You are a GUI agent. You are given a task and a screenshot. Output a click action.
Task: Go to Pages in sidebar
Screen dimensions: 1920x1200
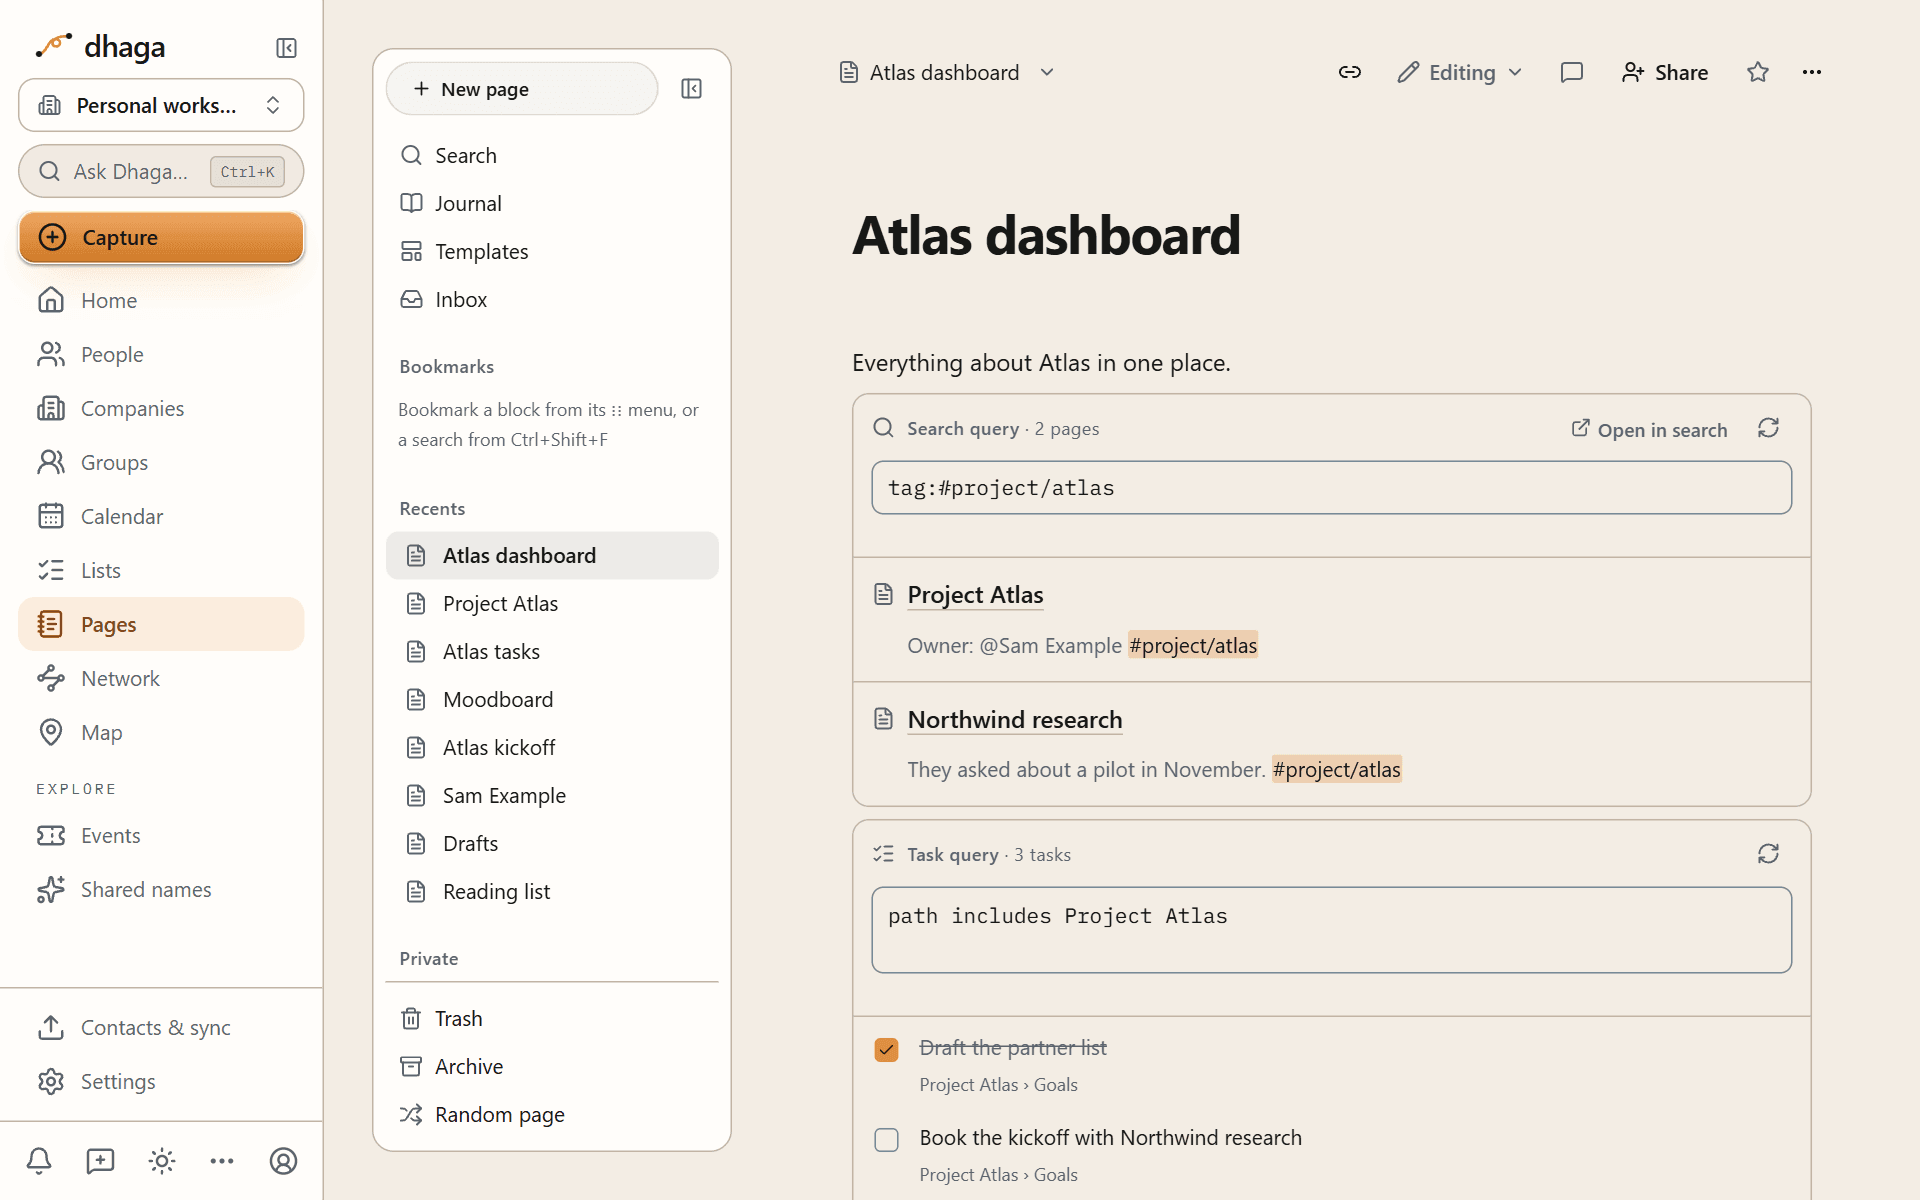coord(161,624)
